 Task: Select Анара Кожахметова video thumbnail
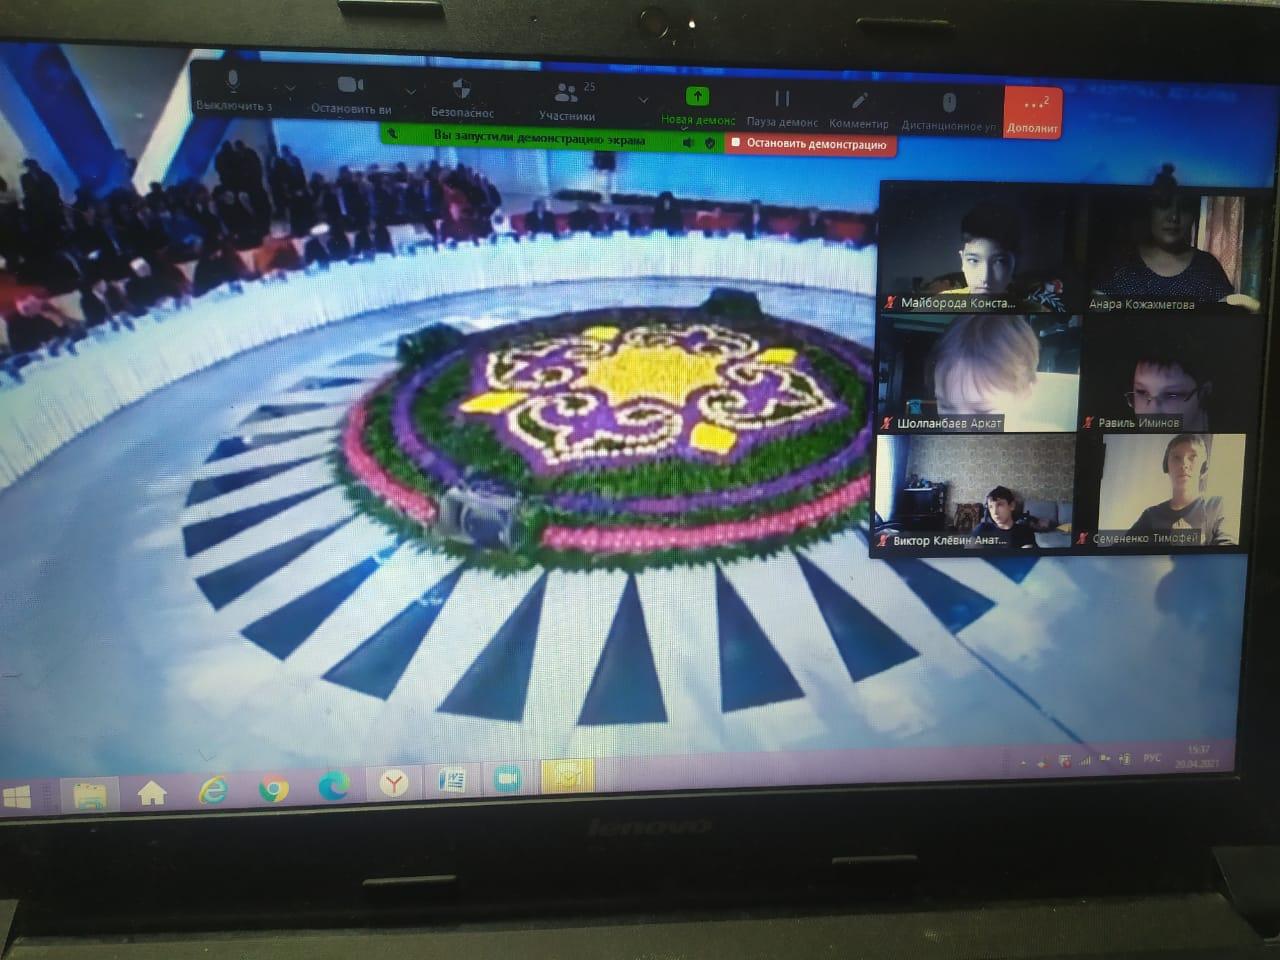tap(1170, 250)
